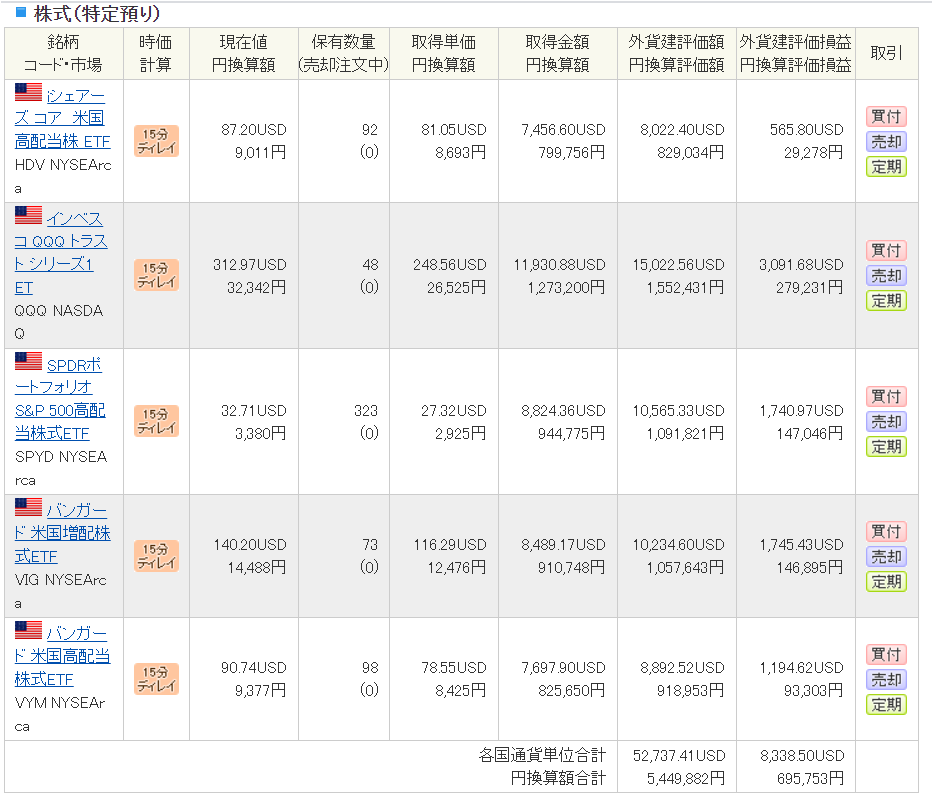This screenshot has width=933, height=809.
Task: Click the US flag icon beside QQQ
Action: (29, 215)
